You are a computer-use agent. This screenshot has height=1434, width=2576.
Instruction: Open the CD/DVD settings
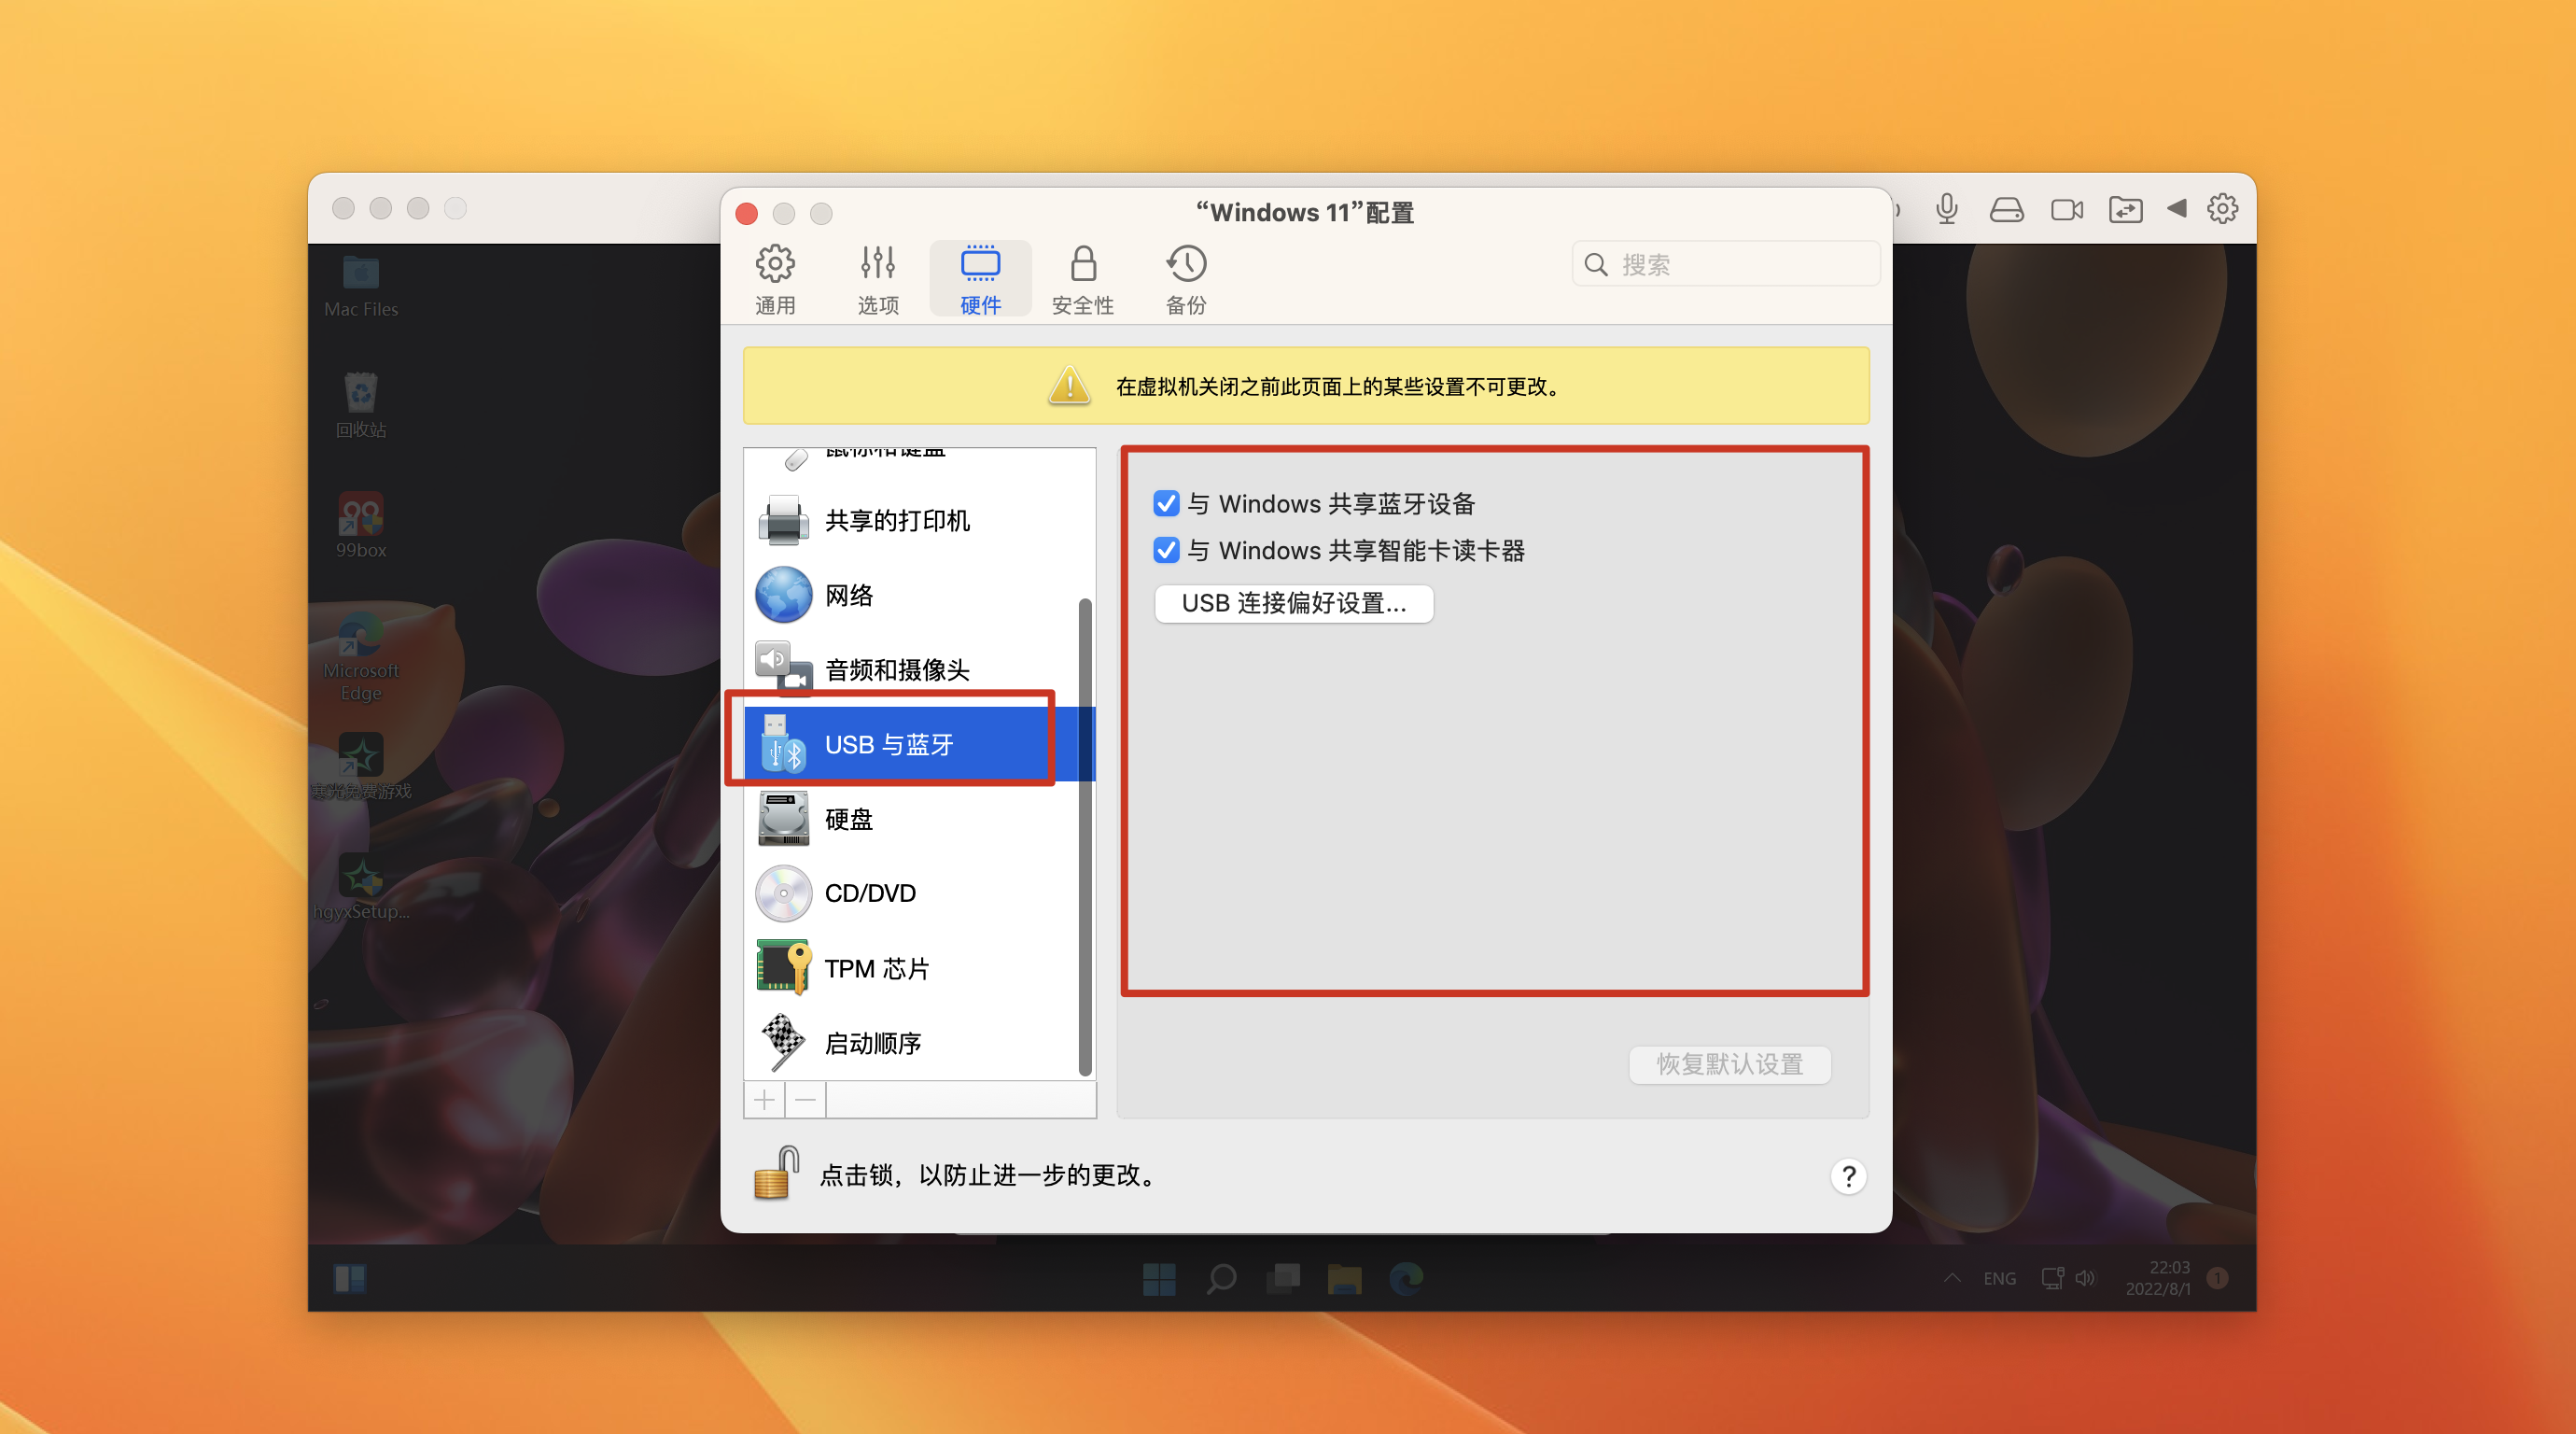tap(869, 893)
